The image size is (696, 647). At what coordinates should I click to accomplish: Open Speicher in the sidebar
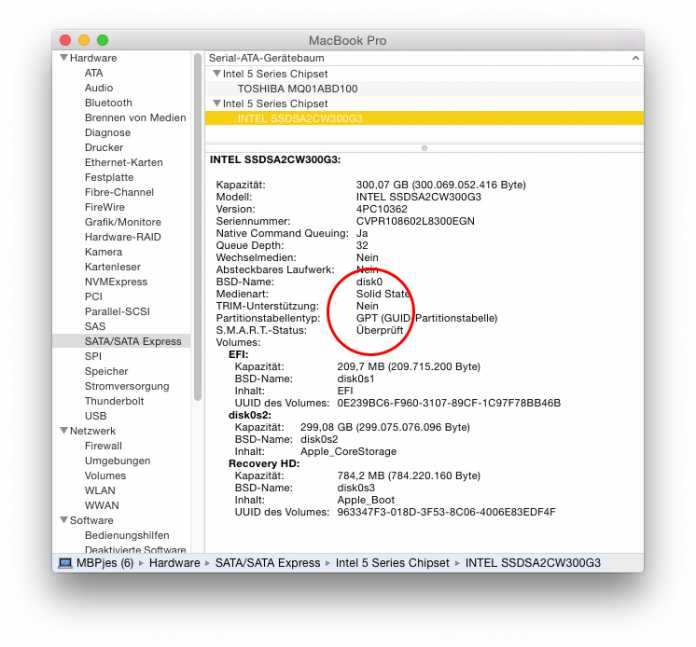(x=106, y=371)
